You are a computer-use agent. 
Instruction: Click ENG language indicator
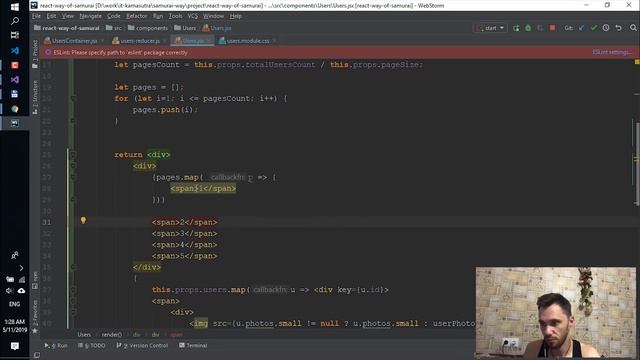[15, 304]
